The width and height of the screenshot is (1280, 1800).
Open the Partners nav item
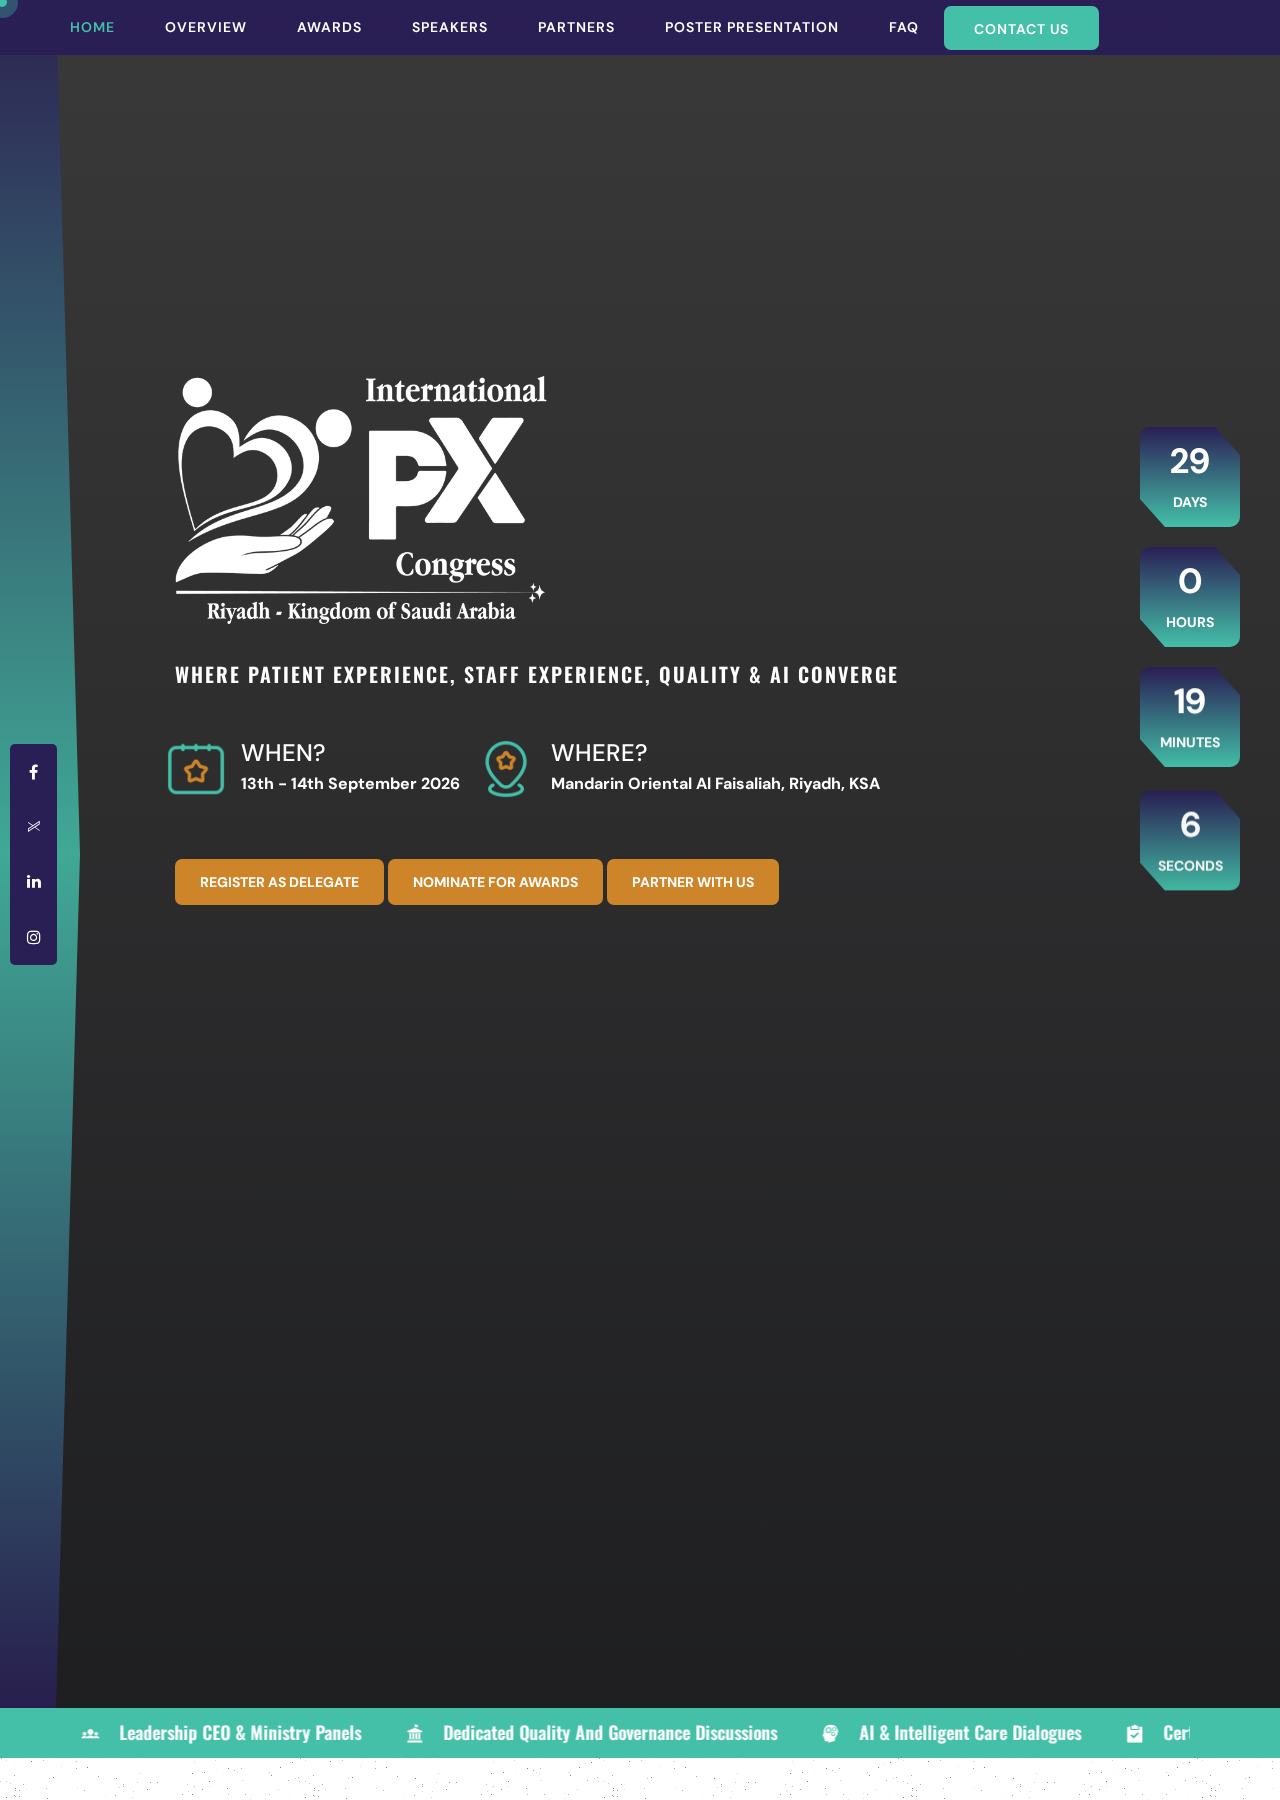point(576,27)
